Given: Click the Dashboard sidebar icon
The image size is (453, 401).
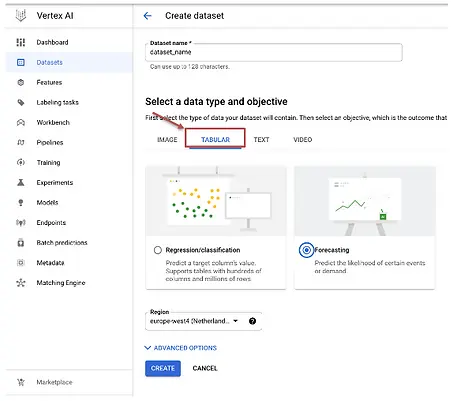Looking at the screenshot, I should (x=21, y=42).
